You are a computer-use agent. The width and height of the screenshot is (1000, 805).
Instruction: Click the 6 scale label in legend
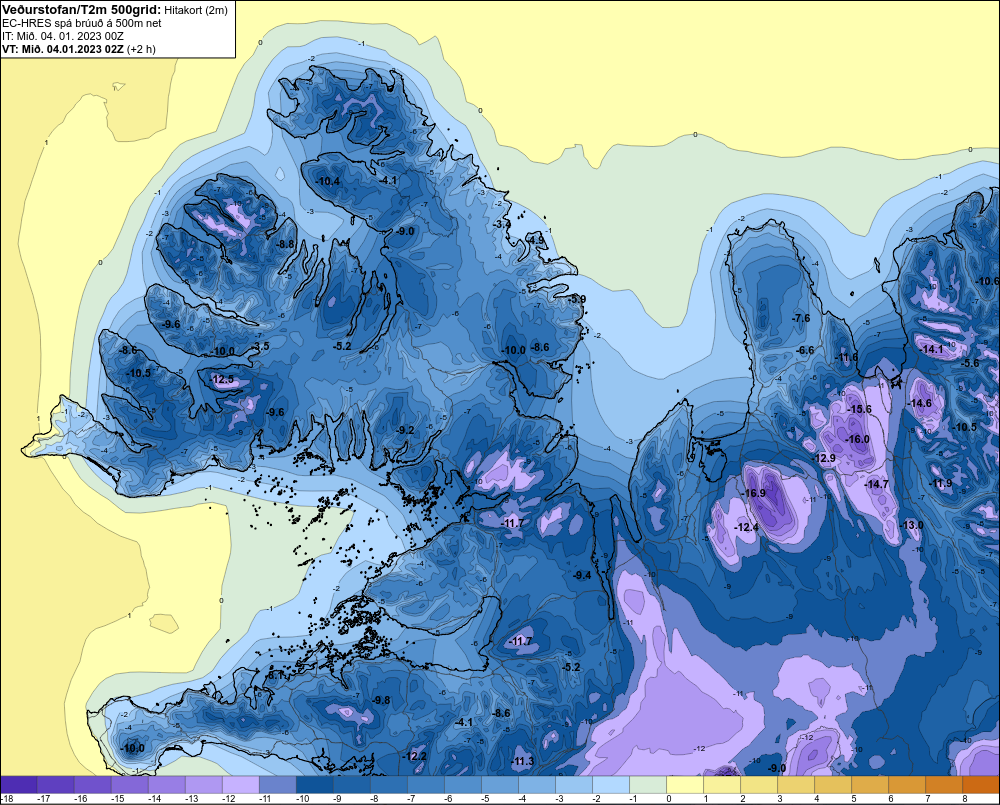click(x=891, y=799)
